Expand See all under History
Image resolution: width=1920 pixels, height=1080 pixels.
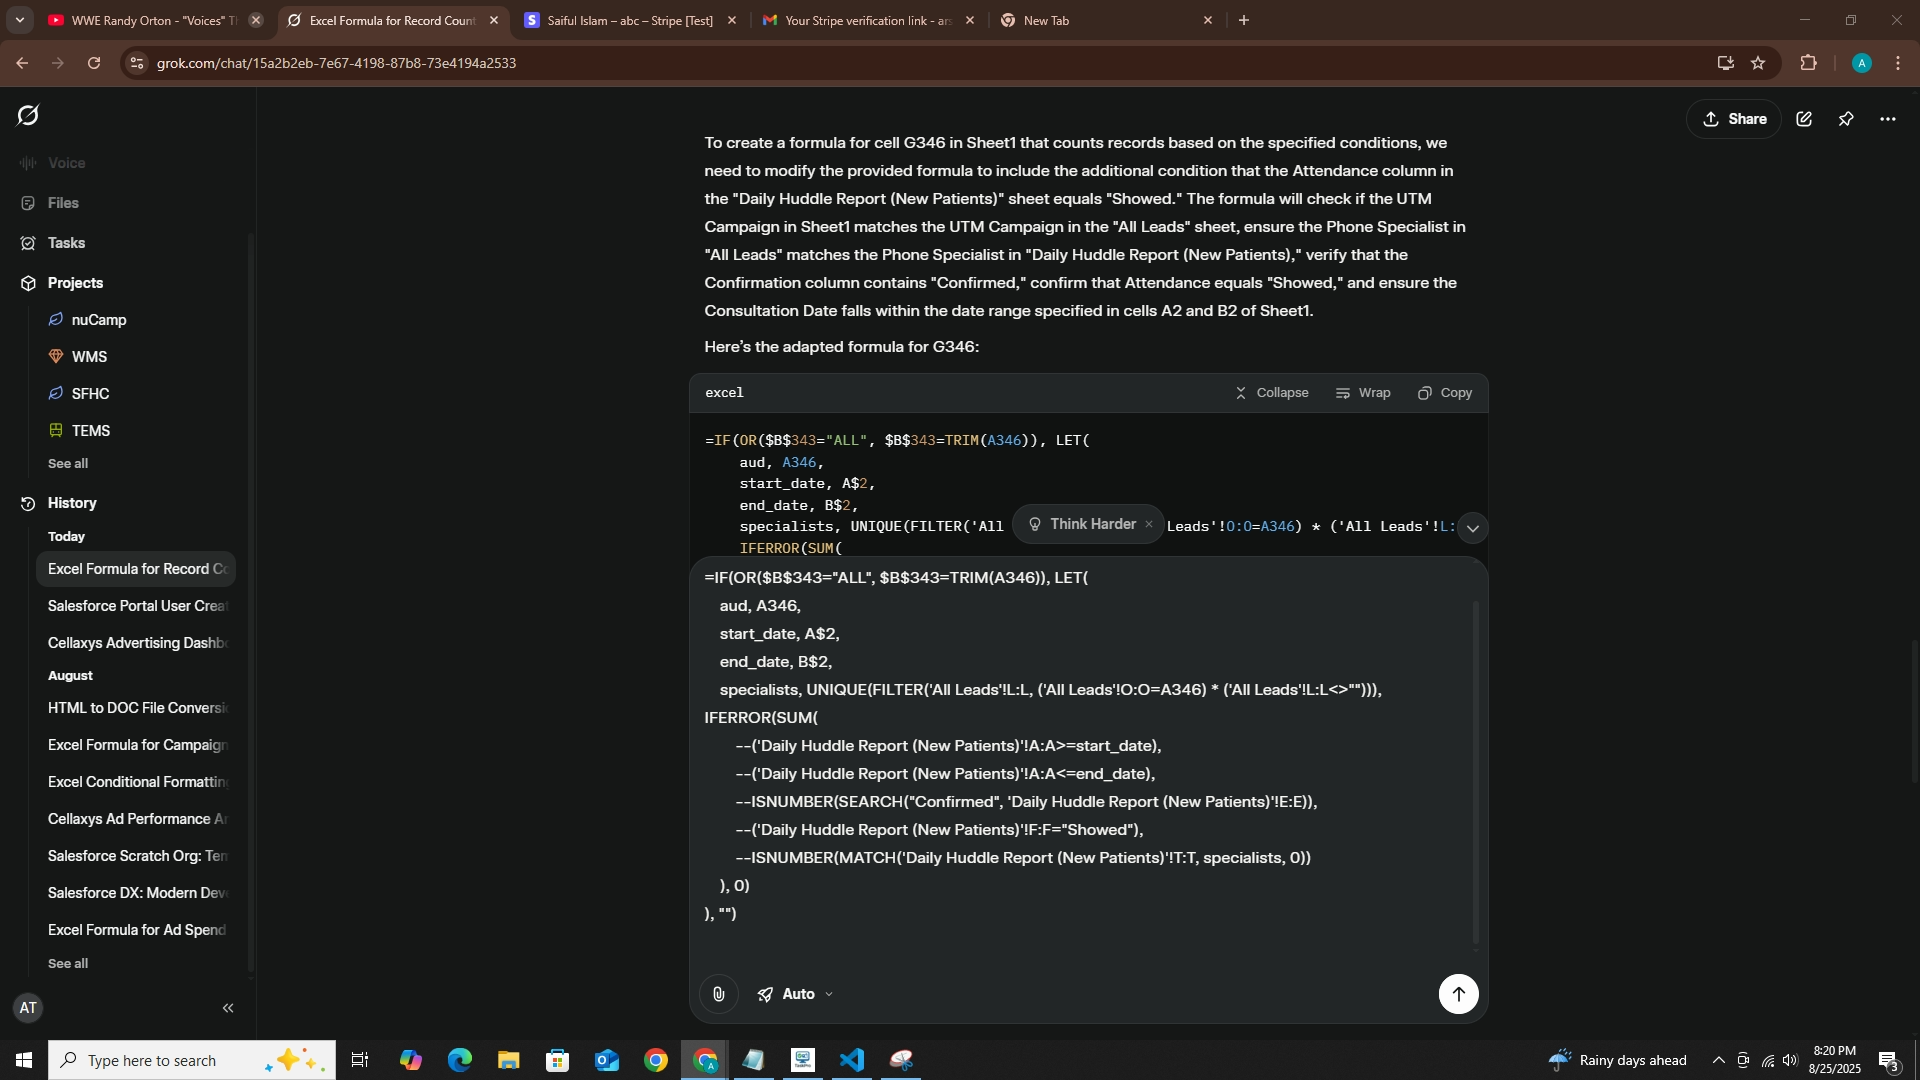pyautogui.click(x=68, y=963)
